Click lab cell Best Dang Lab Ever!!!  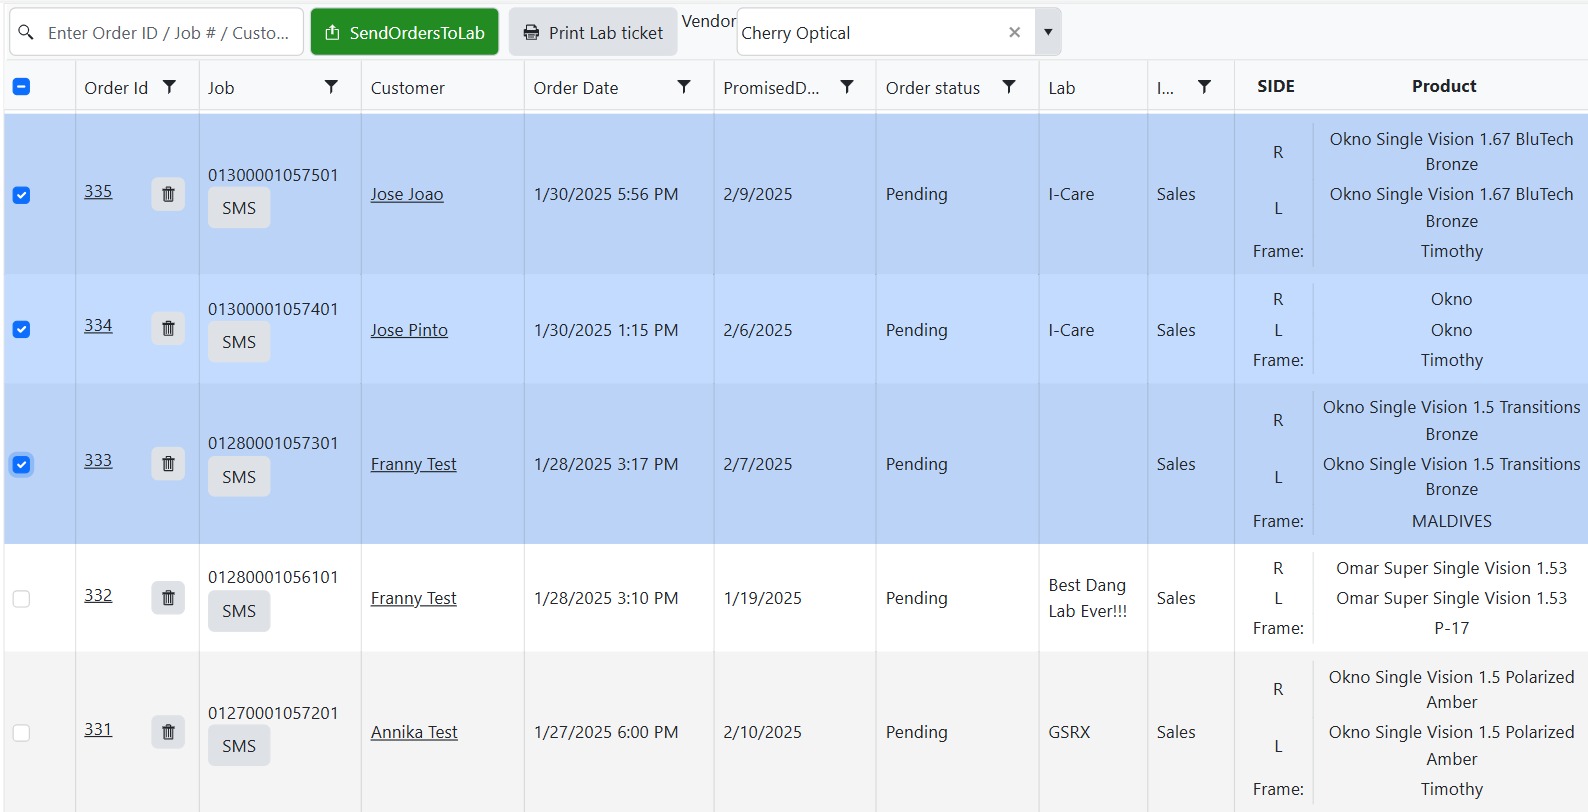(1088, 598)
